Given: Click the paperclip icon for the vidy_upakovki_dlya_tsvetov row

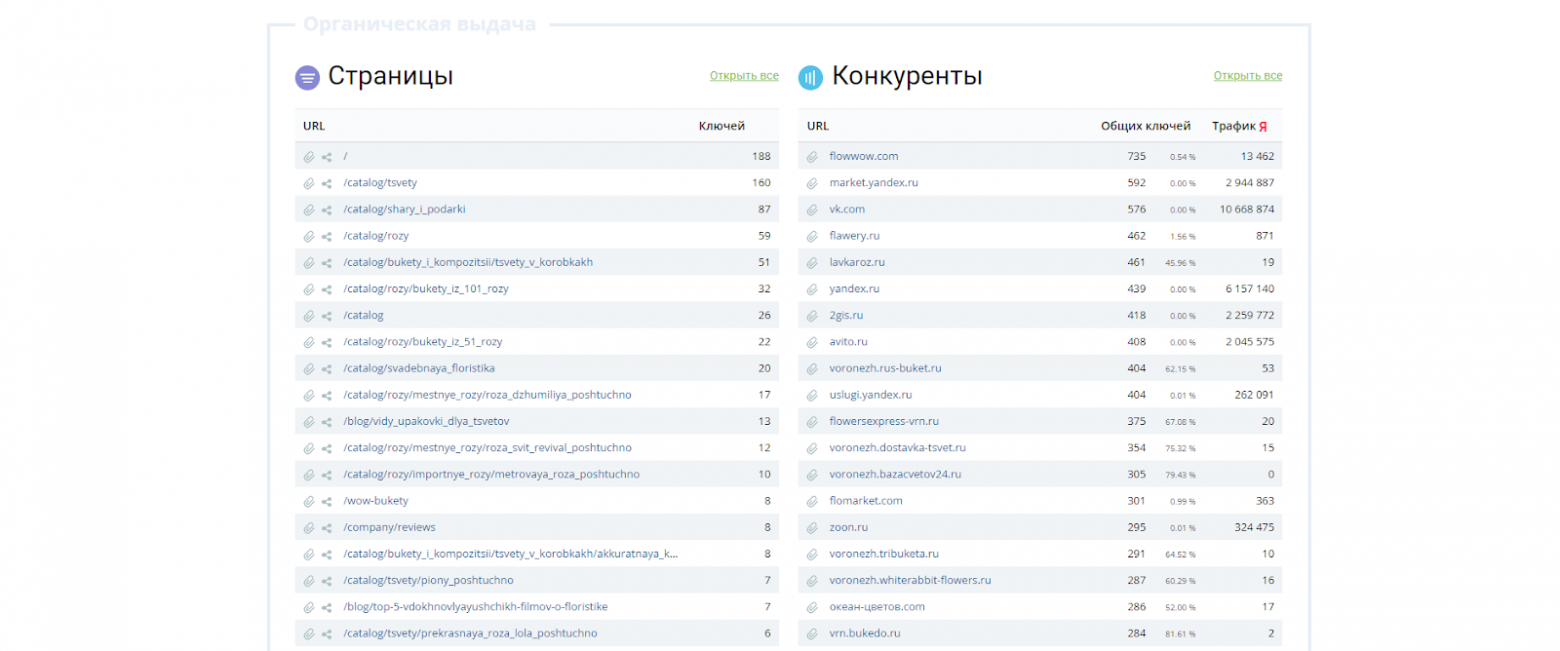Looking at the screenshot, I should pyautogui.click(x=309, y=422).
